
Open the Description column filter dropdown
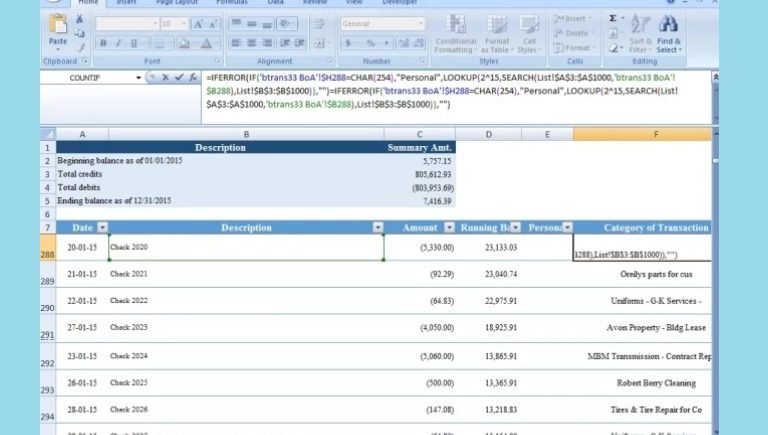pos(377,228)
